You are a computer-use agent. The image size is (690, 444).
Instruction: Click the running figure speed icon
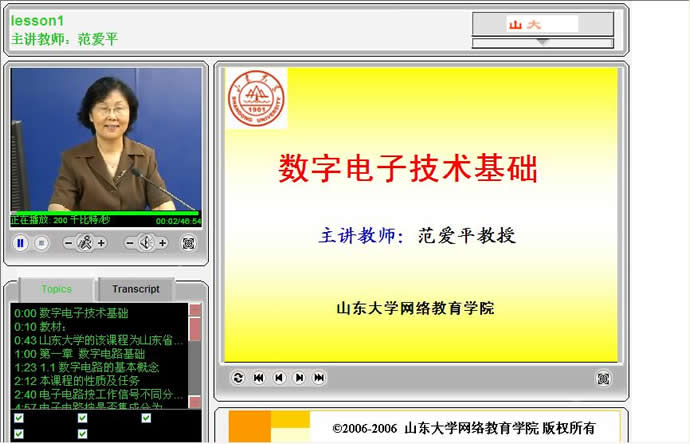pos(85,243)
